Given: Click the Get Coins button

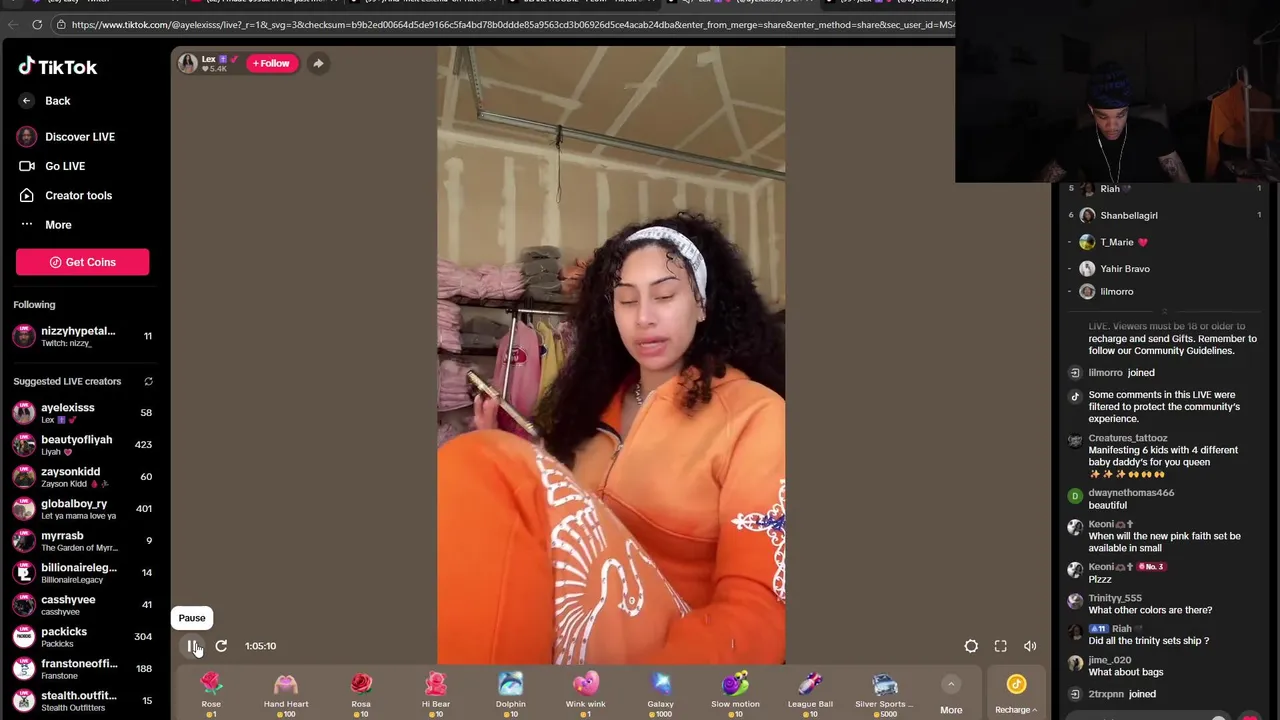Looking at the screenshot, I should (x=82, y=262).
